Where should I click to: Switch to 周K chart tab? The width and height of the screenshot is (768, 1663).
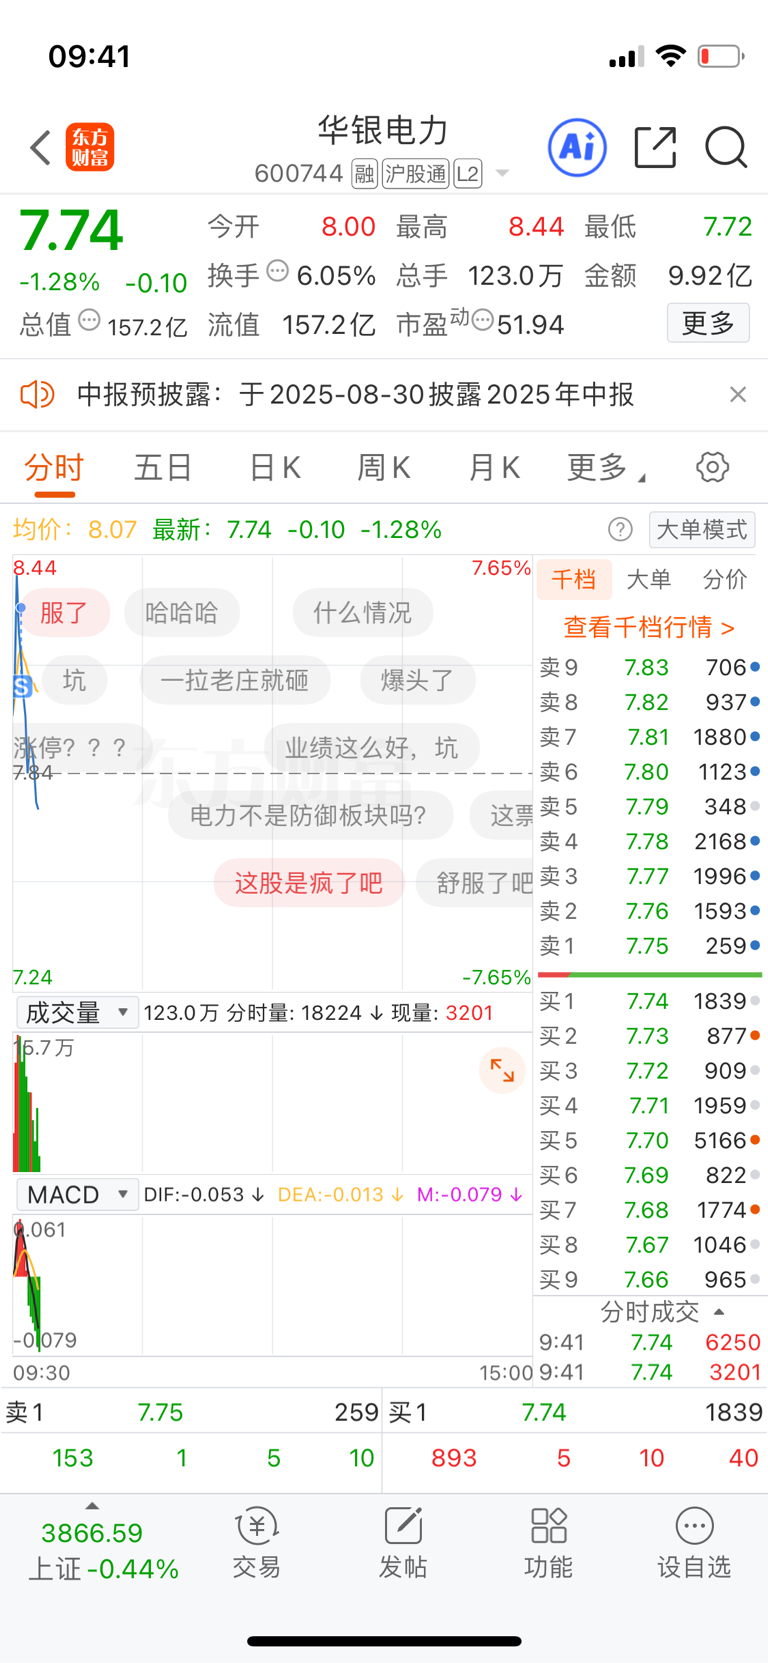point(384,468)
